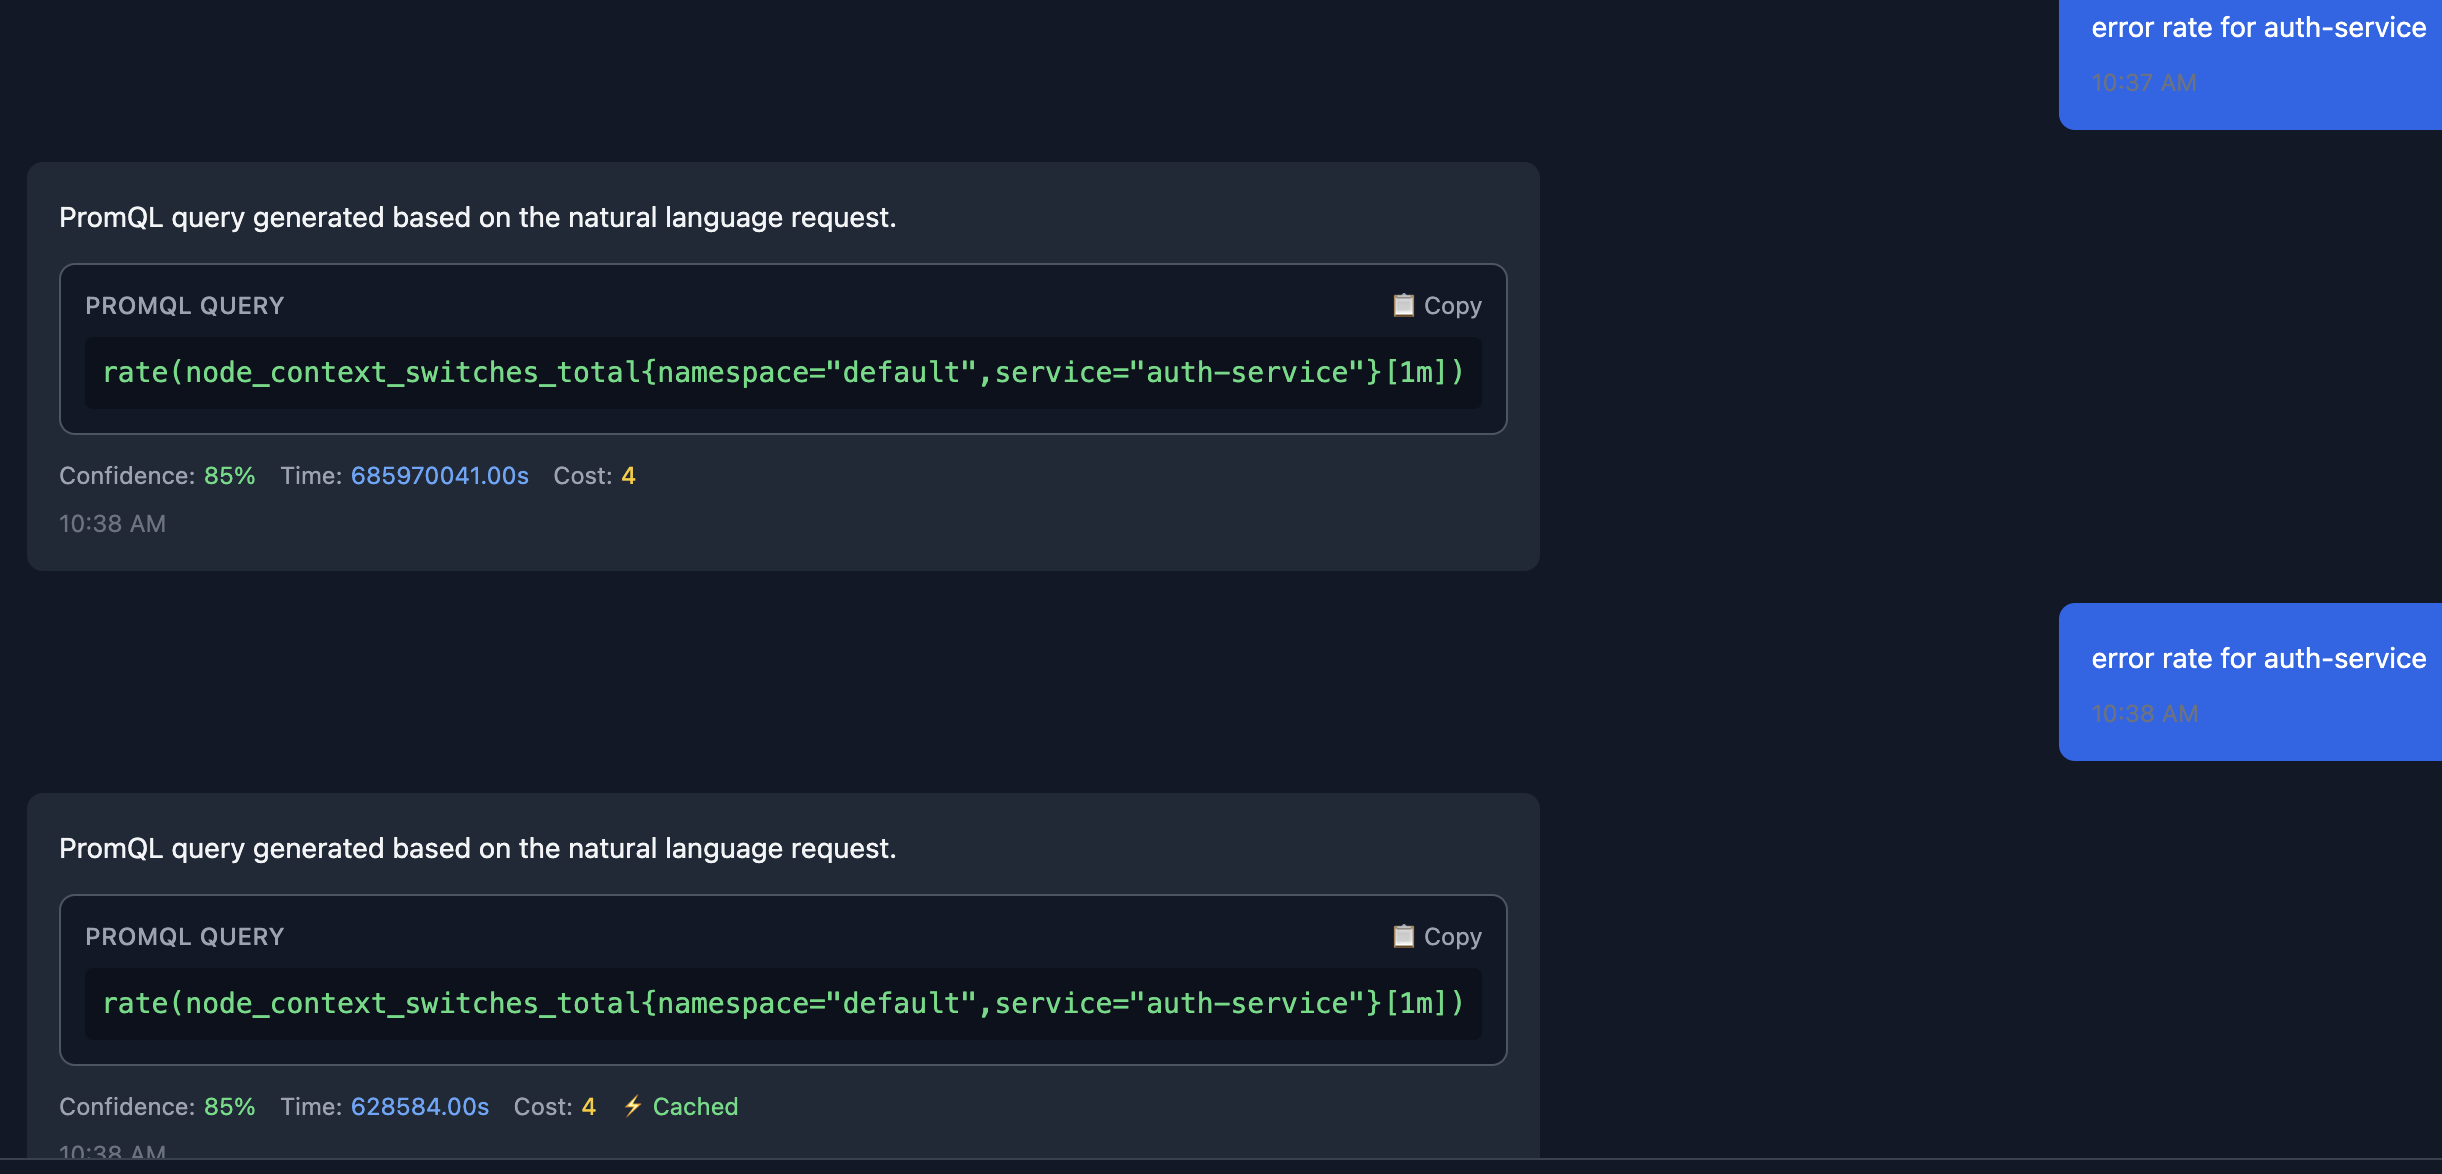This screenshot has height=1174, width=2442.
Task: Click the Time value 628584.00s
Action: tap(420, 1106)
